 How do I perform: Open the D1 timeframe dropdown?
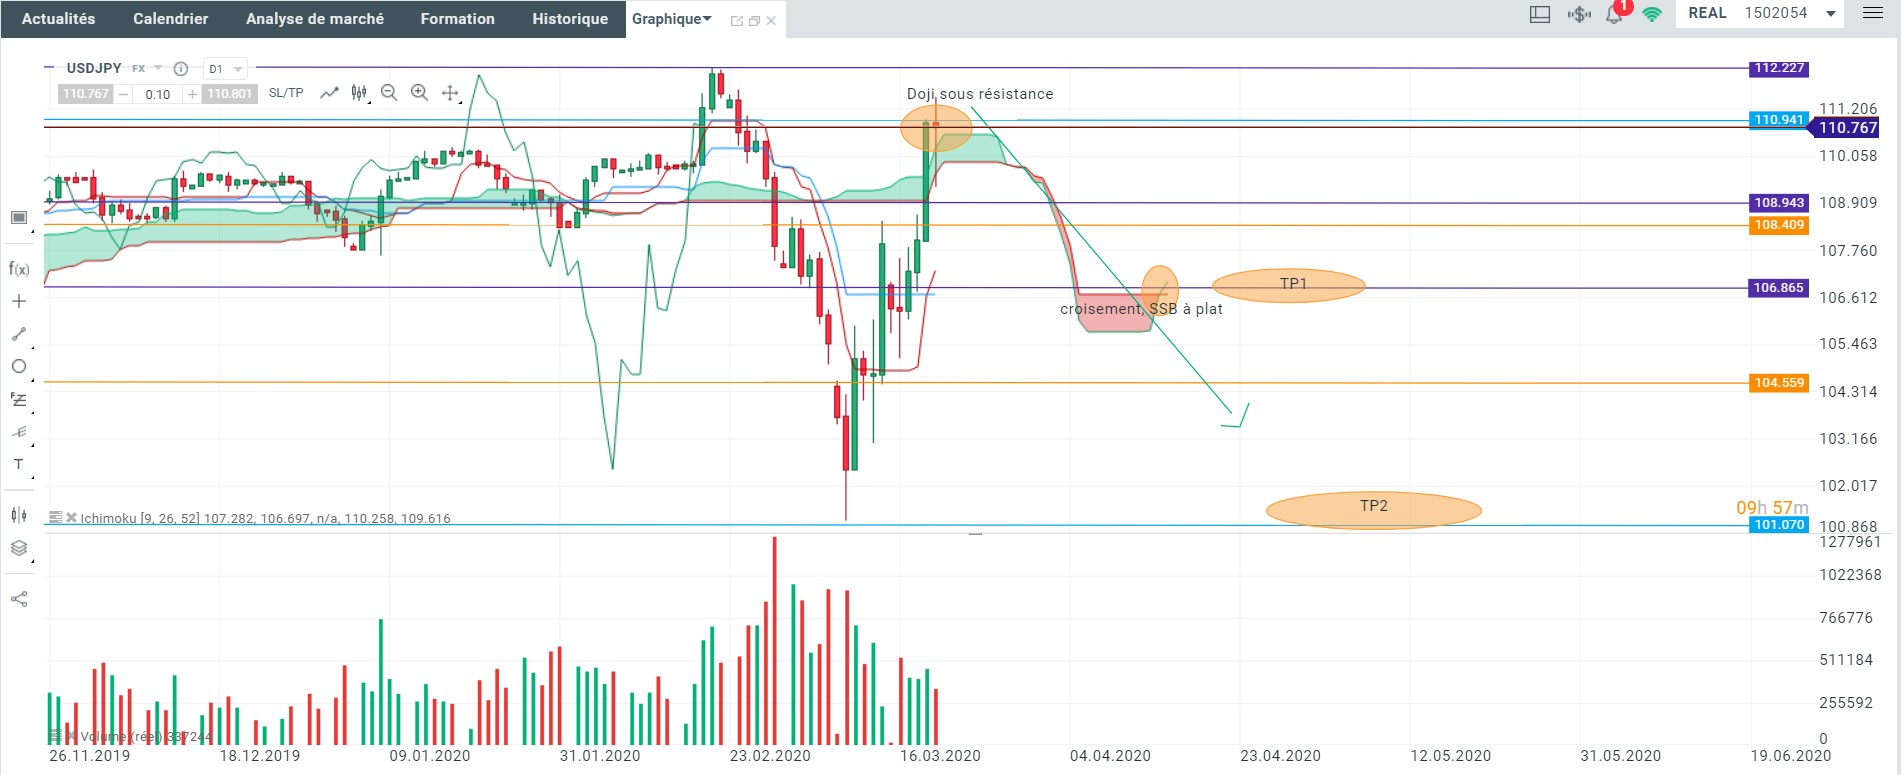coord(225,69)
